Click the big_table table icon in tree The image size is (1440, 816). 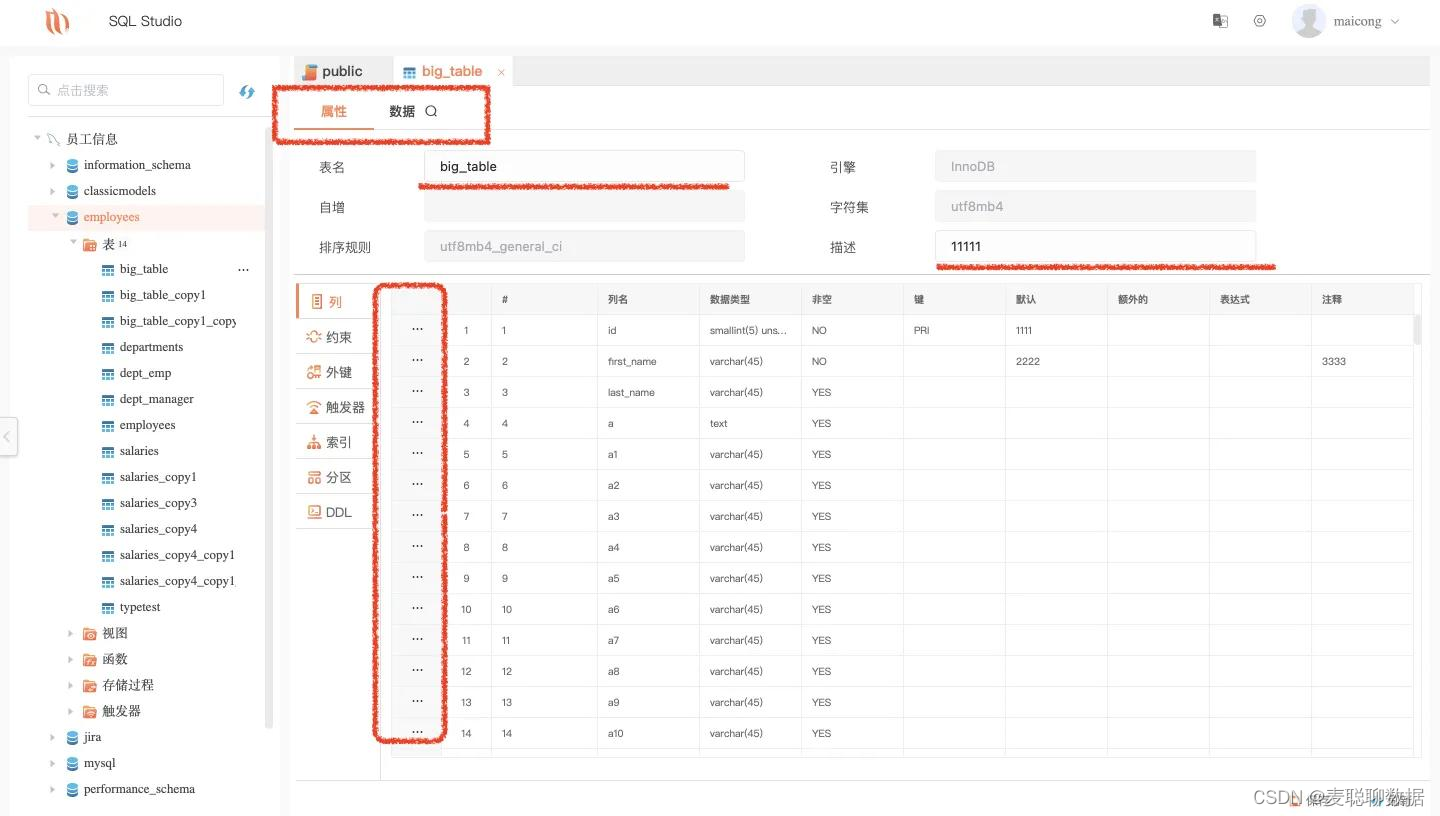[108, 269]
